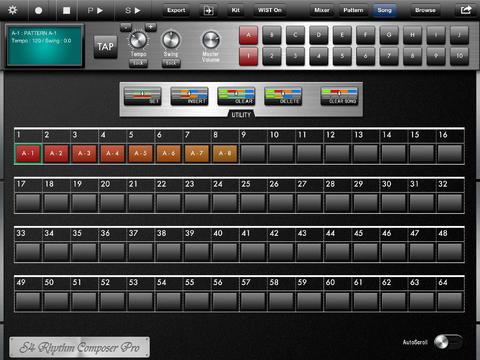
Task: Open settings with the gear icon
Action: click(x=13, y=10)
